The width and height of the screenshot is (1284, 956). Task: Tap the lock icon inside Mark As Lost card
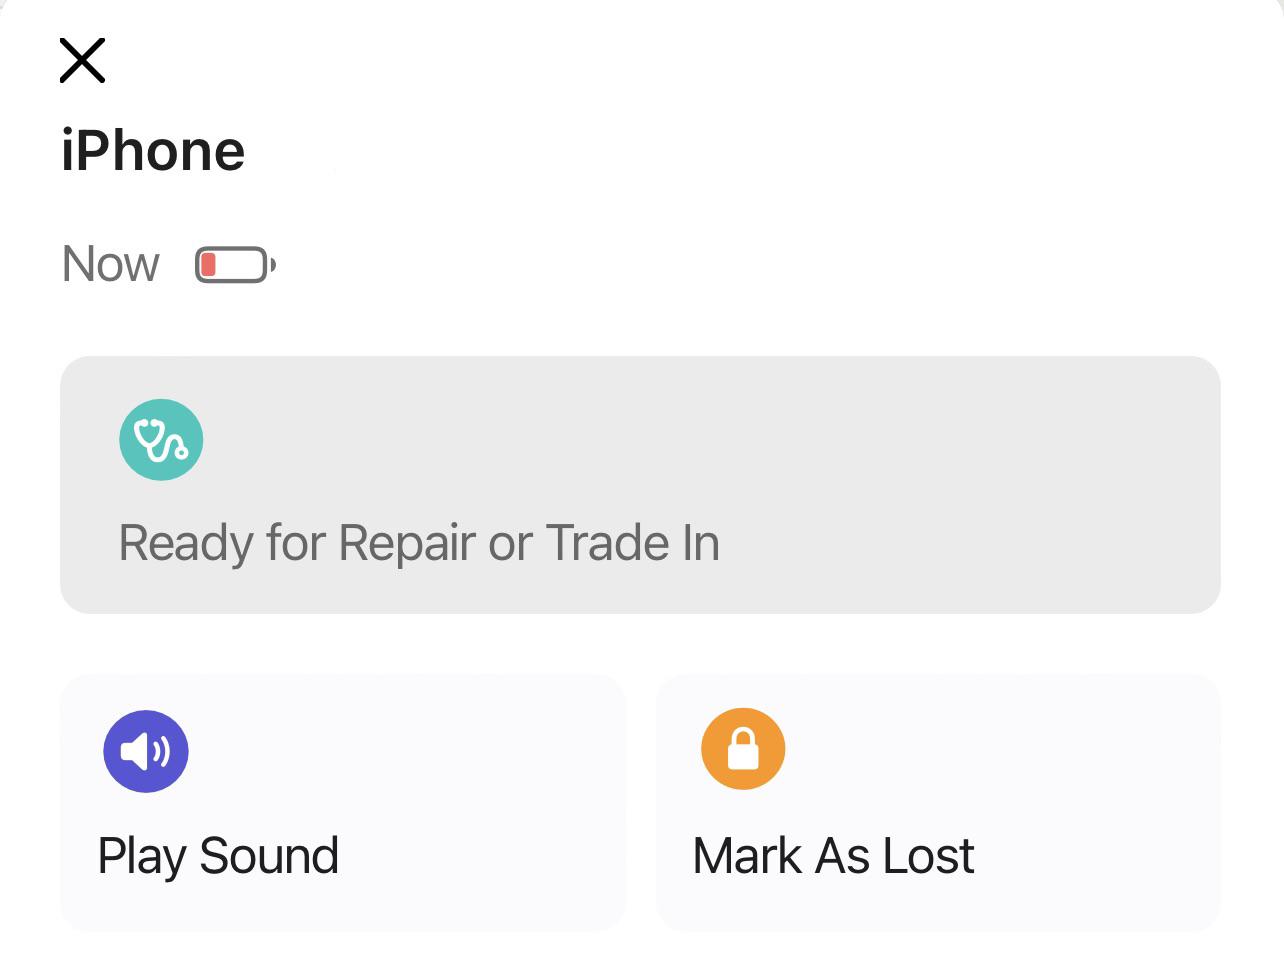(743, 748)
